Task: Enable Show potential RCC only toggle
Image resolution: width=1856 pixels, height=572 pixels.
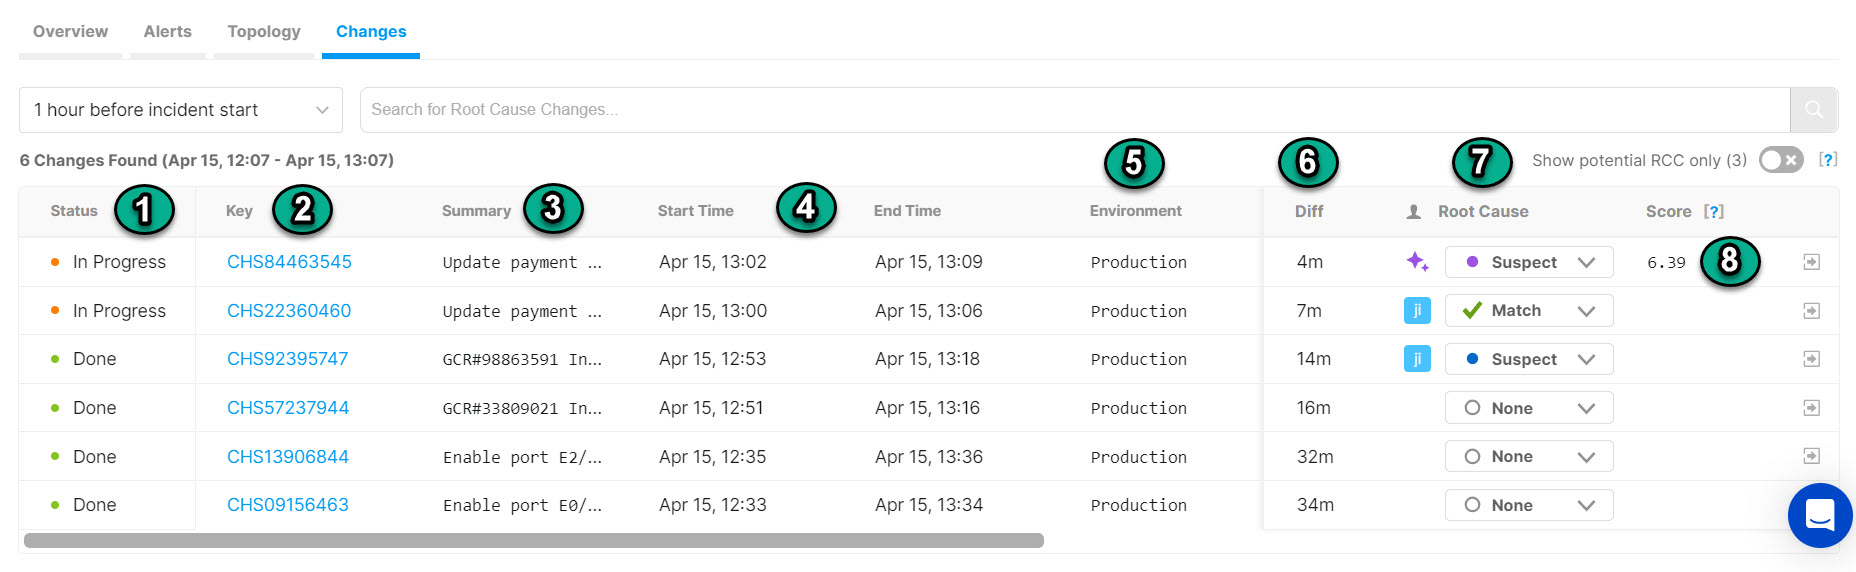Action: pyautogui.click(x=1780, y=160)
